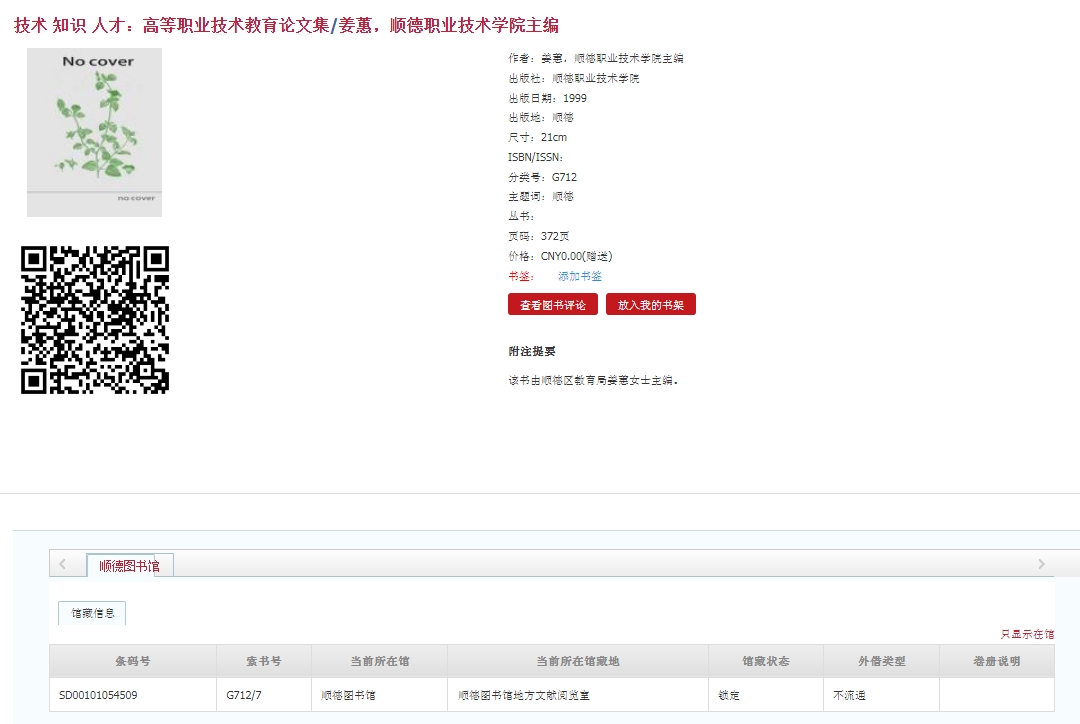Click the summary sentence under 附注提要
1080x724 pixels.
(x=593, y=380)
